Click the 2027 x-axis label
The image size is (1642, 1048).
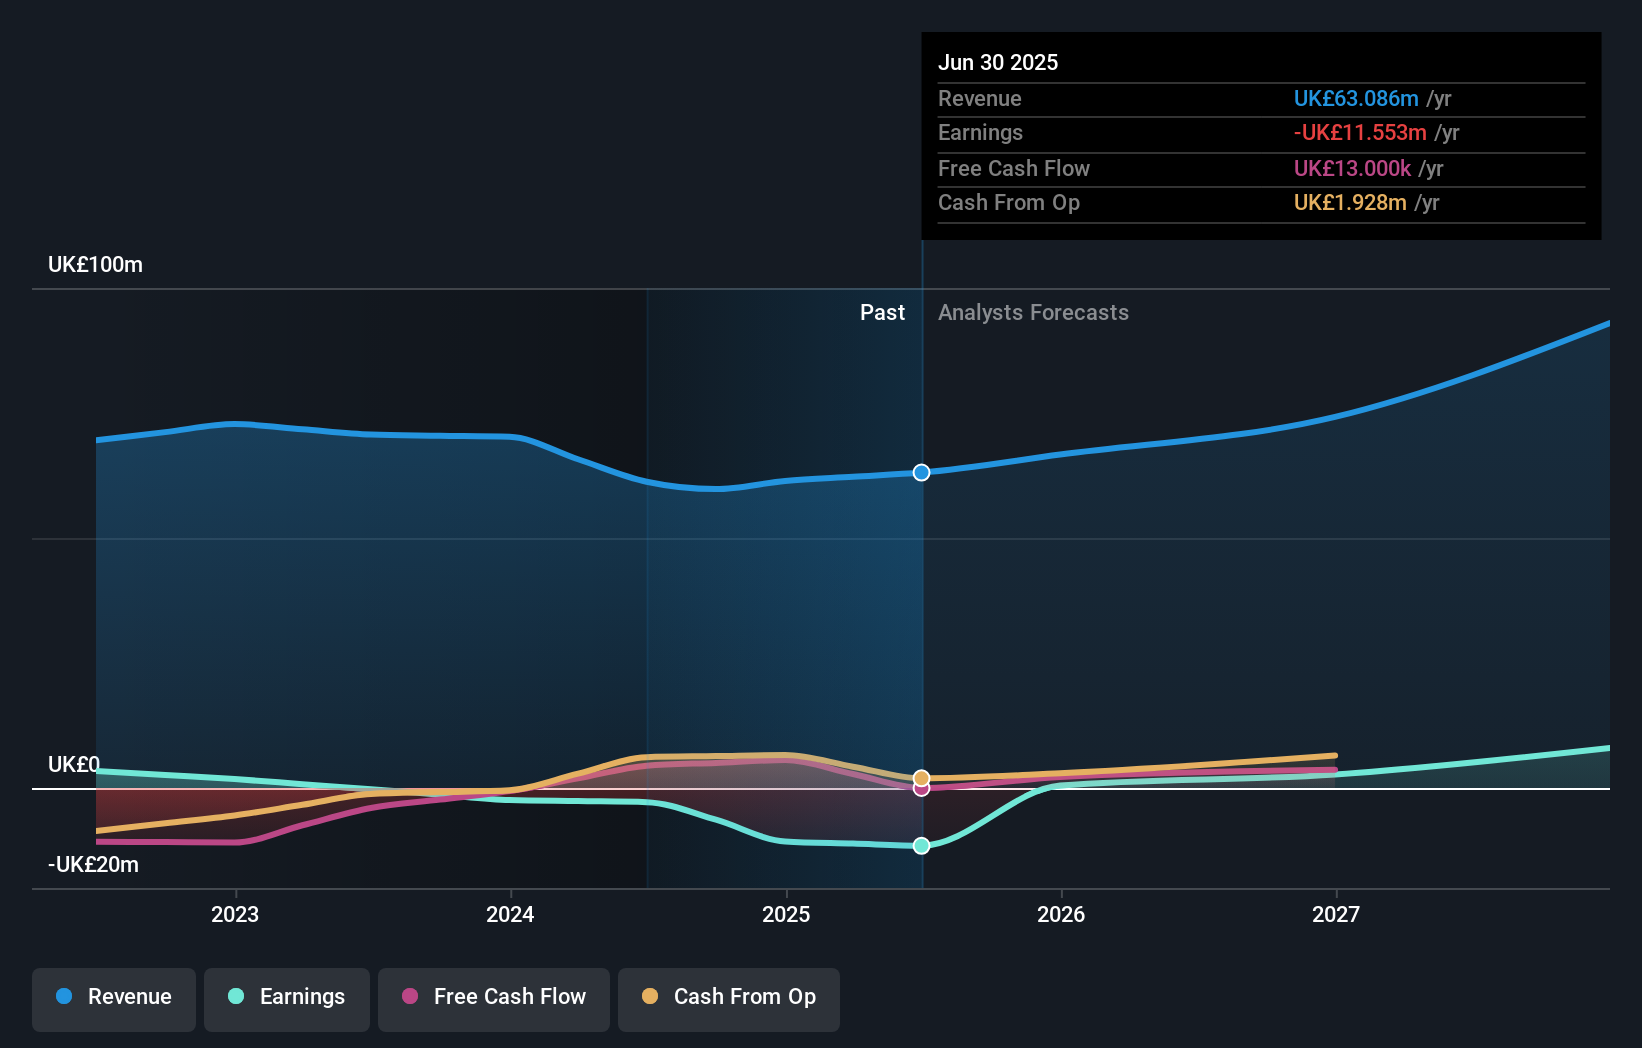pyautogui.click(x=1336, y=914)
